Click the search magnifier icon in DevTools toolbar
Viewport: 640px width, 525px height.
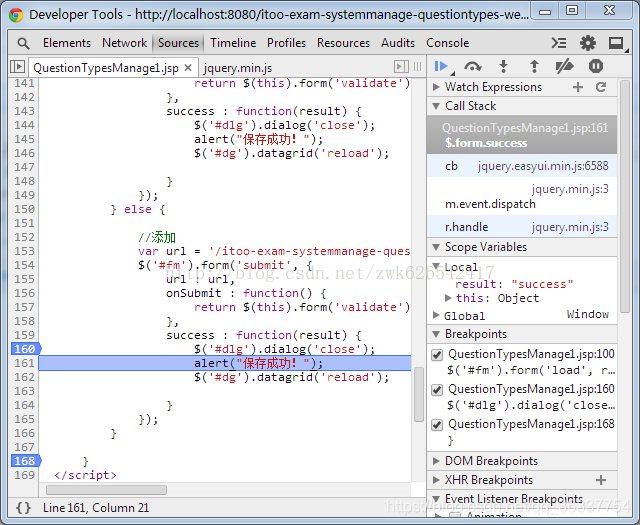[23, 43]
